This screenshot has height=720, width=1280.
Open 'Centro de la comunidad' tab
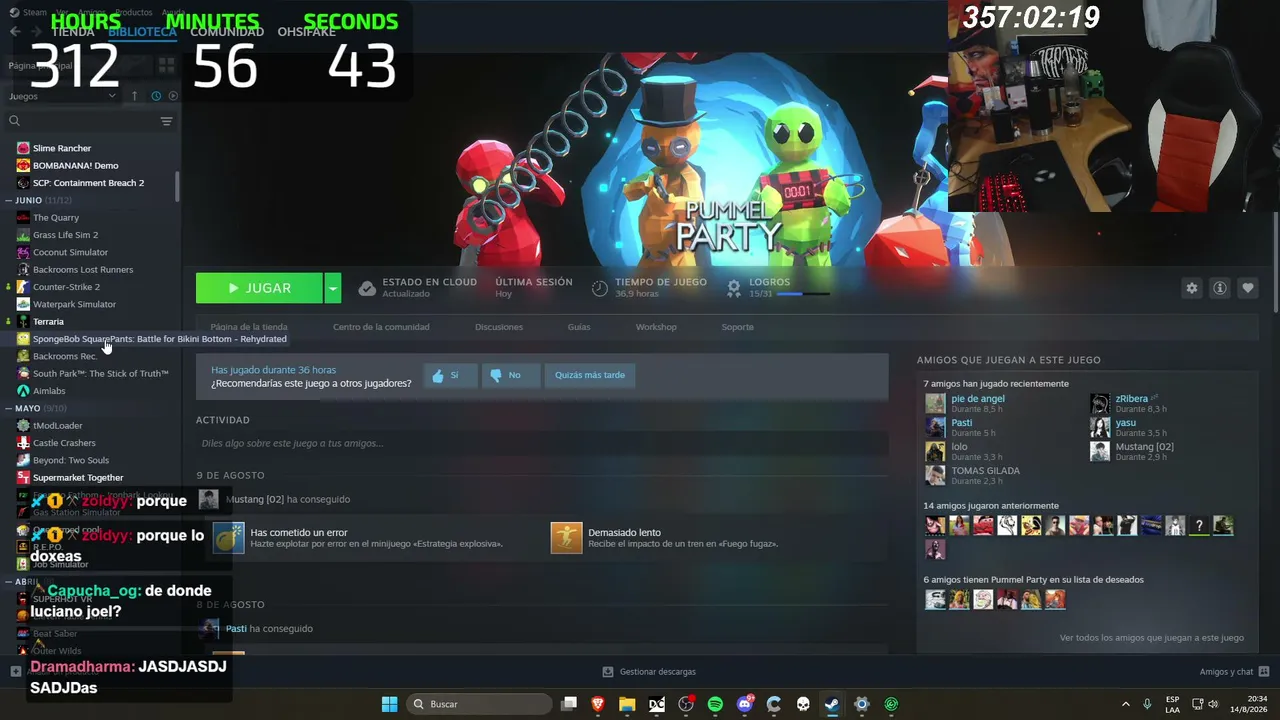click(x=381, y=327)
